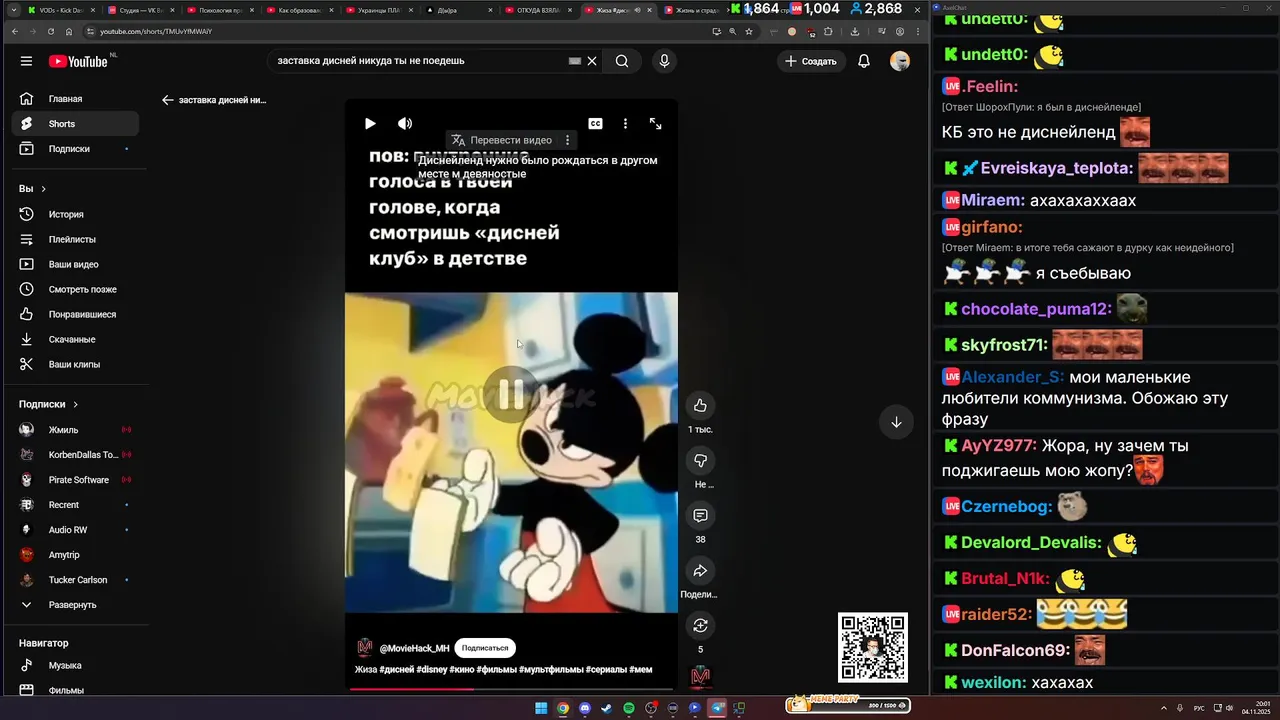Viewport: 1280px width, 720px height.
Task: Dislike the Short
Action: point(700,460)
